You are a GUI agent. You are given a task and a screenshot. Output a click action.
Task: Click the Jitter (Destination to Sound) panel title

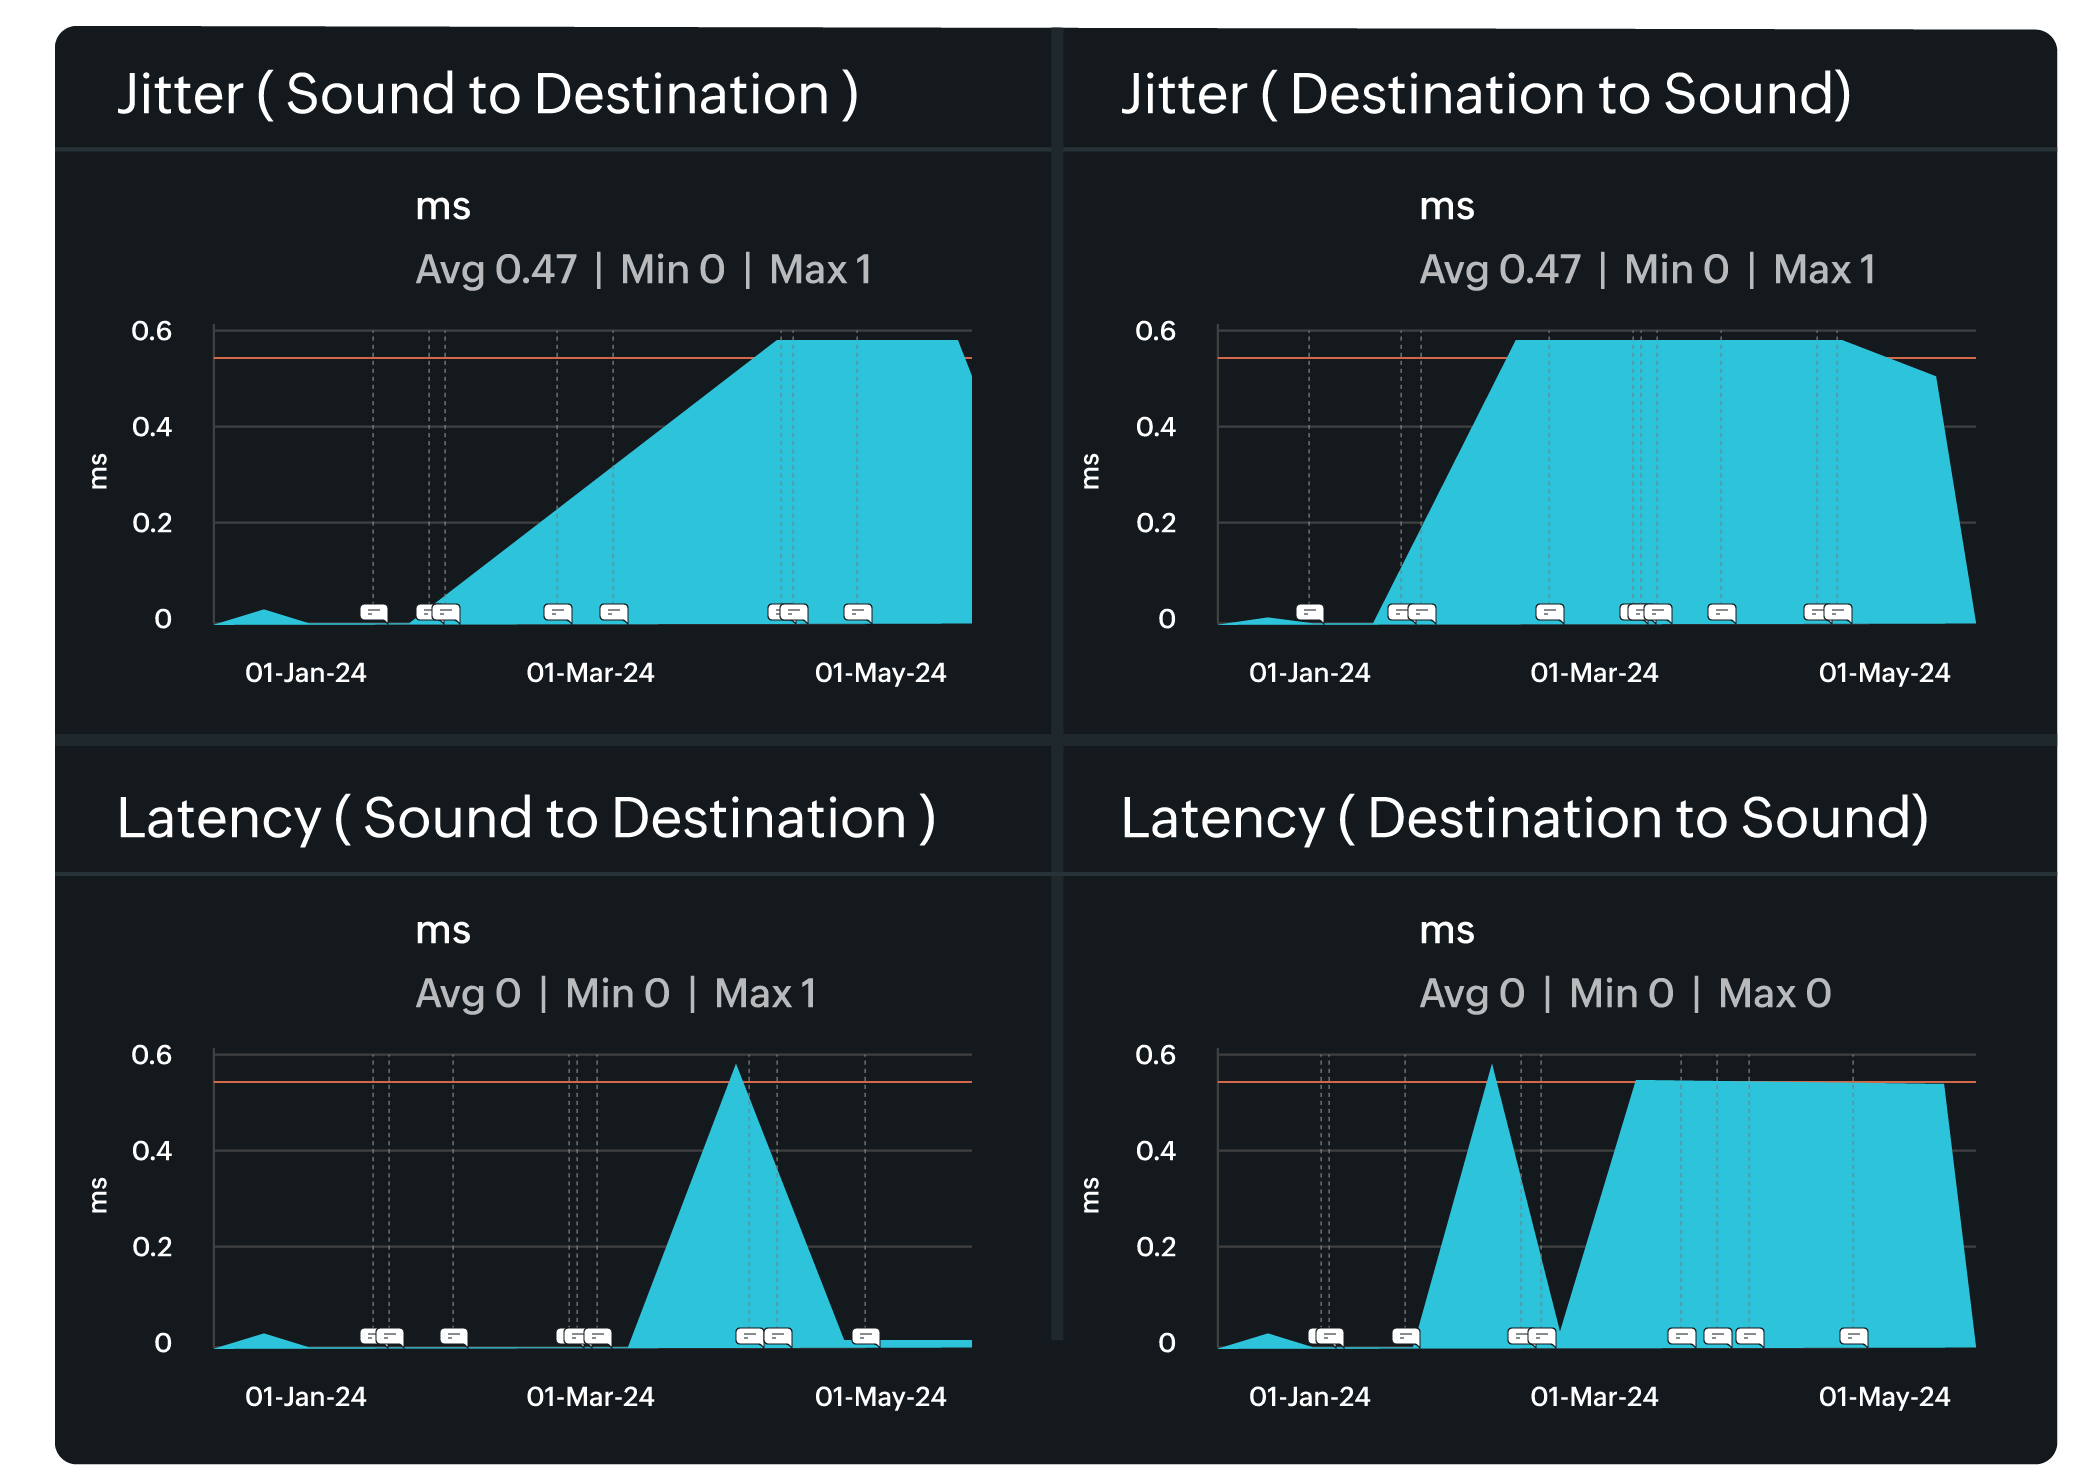[1486, 94]
